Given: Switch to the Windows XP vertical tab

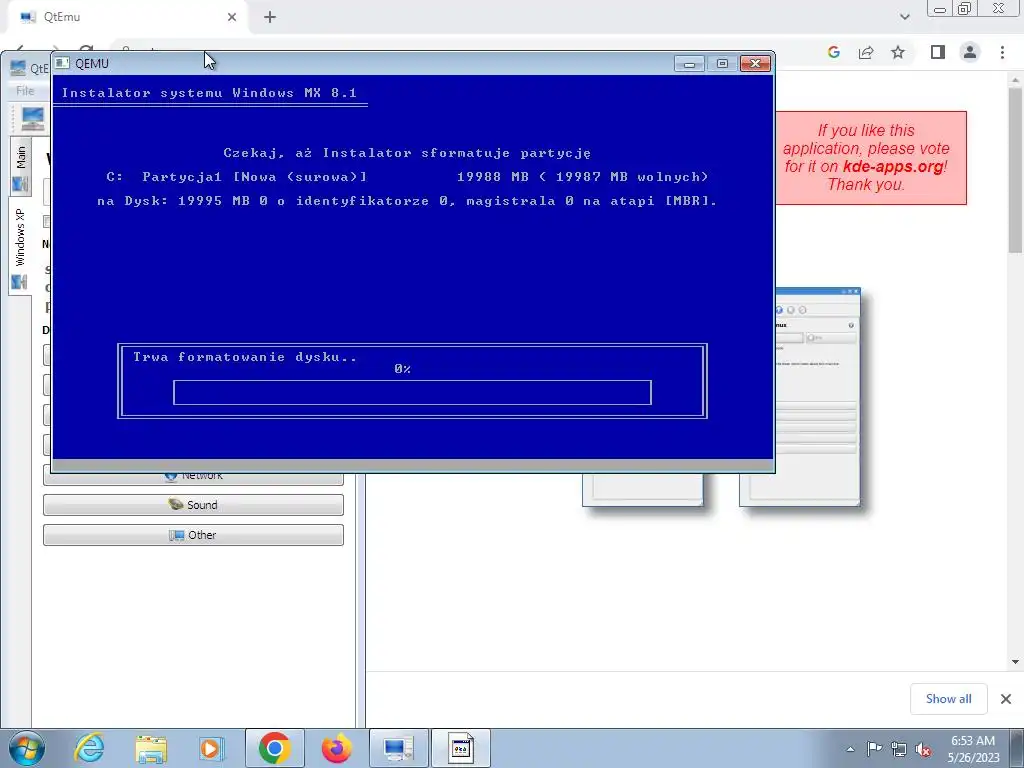Looking at the screenshot, I should [20, 245].
